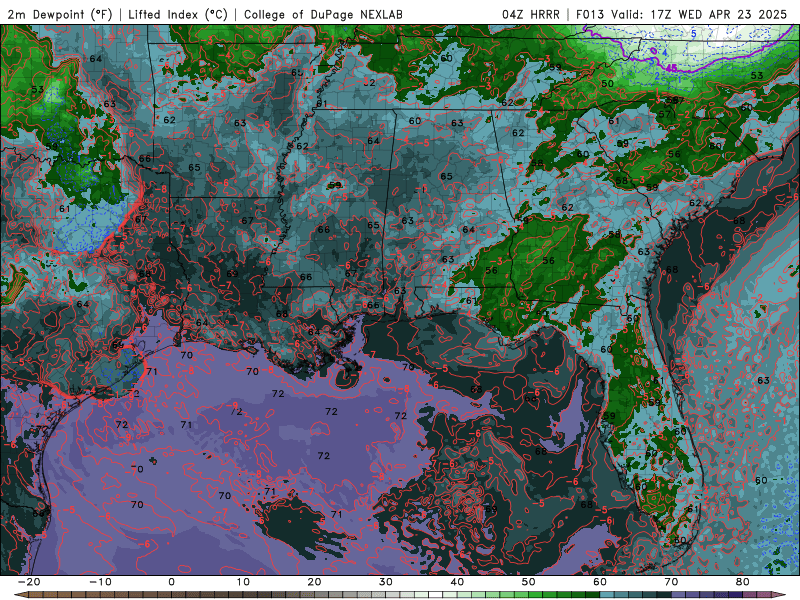This screenshot has width=800, height=600.
Task: Click the -20 label on the color scale
Action: [x=29, y=582]
